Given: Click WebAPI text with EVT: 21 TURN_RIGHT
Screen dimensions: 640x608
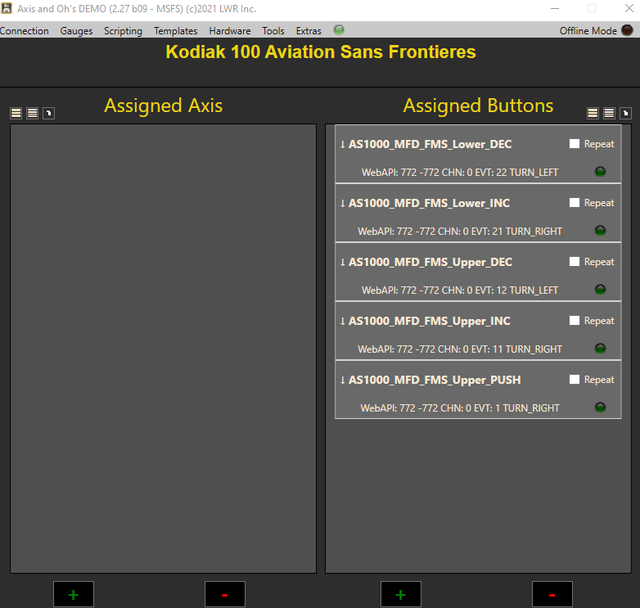Looking at the screenshot, I should (x=460, y=231).
